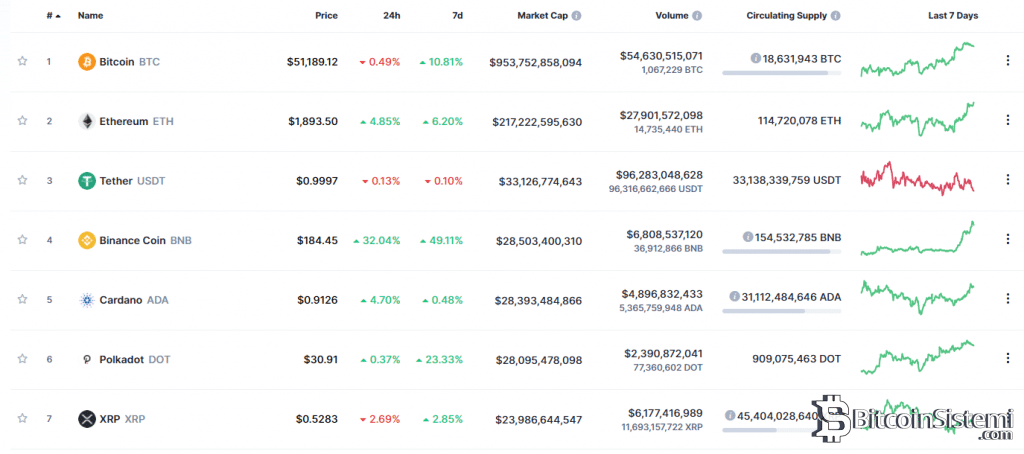Sort by the 7d change column
The height and width of the screenshot is (454, 1024).
(456, 16)
